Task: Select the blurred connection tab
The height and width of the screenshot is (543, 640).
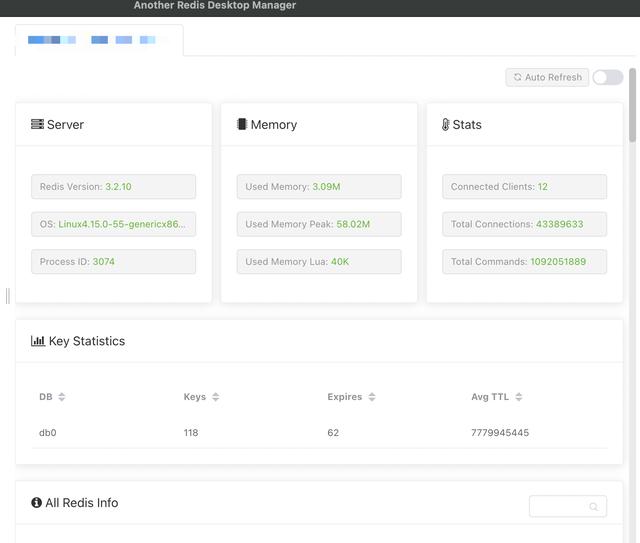Action: pos(99,40)
